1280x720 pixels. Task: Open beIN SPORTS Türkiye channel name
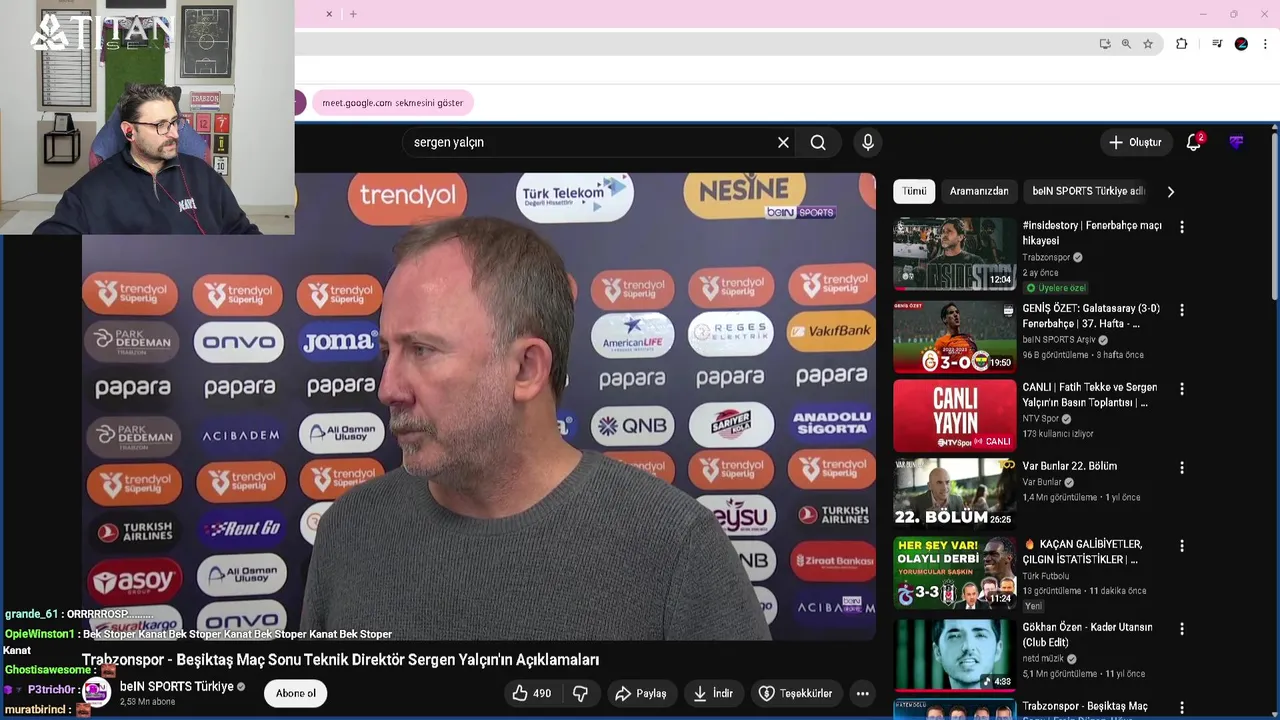176,687
